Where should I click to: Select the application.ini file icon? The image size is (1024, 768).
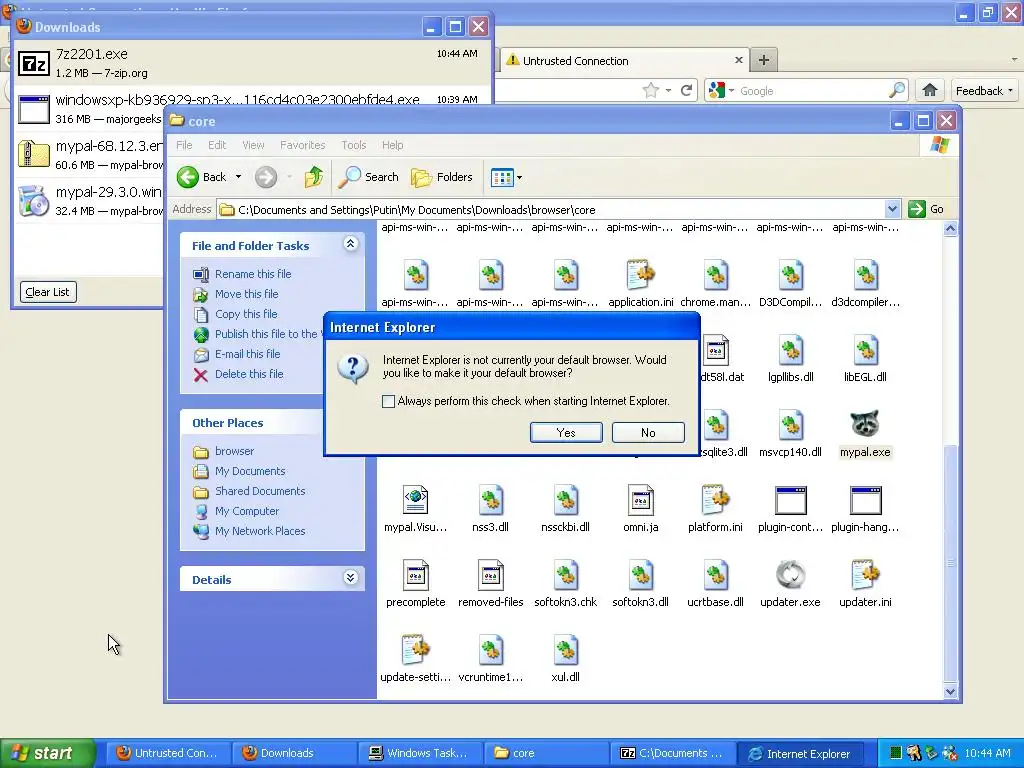click(x=640, y=275)
